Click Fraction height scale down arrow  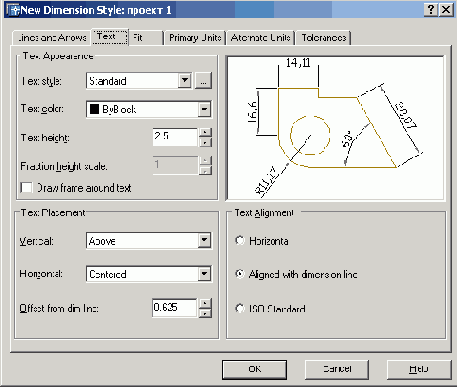(205, 170)
